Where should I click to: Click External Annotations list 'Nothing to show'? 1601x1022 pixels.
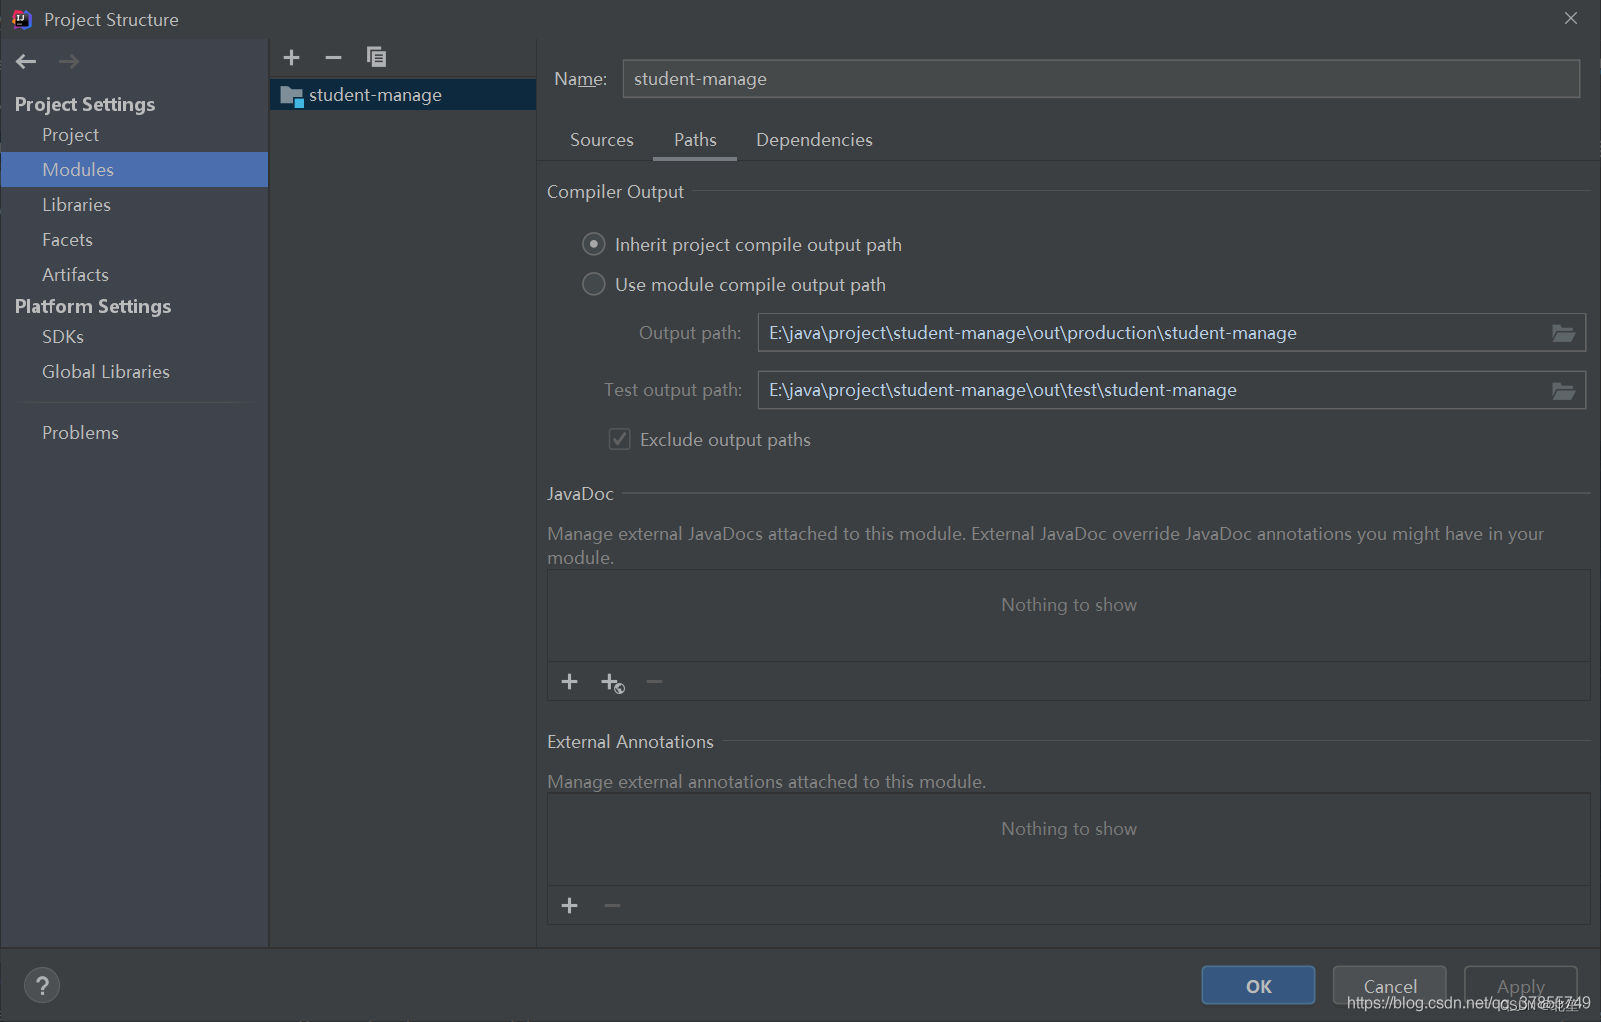click(x=1069, y=829)
